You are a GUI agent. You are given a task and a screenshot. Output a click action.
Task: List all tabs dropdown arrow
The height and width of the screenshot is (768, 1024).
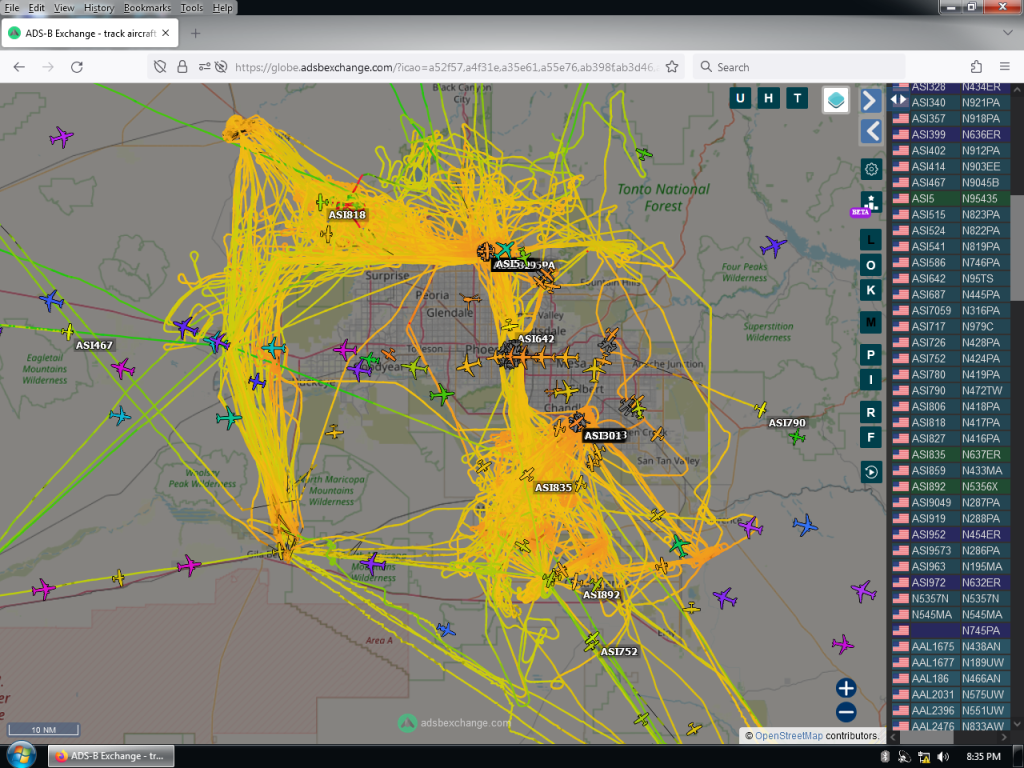(1008, 33)
